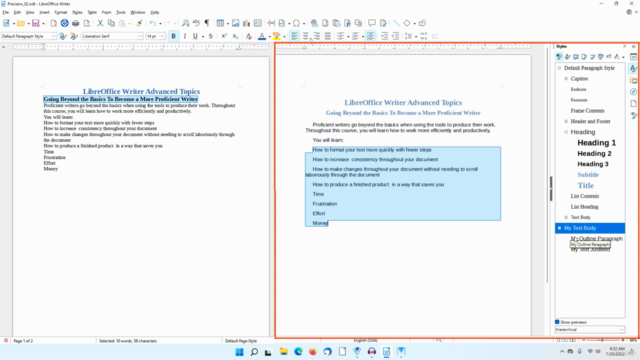Screen dimensions: 640x360
Task: Toggle Paragraph Styles view in Styles panel
Action: click(559, 57)
